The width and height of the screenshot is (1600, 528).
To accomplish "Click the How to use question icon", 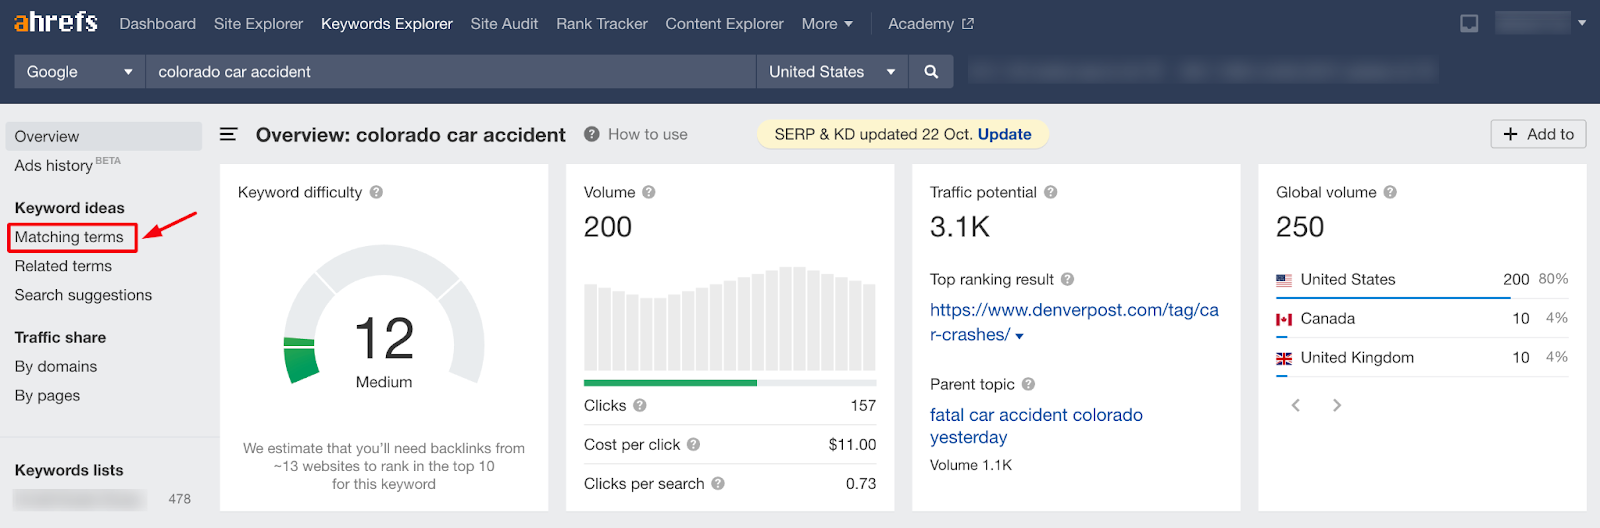I will click(x=592, y=134).
